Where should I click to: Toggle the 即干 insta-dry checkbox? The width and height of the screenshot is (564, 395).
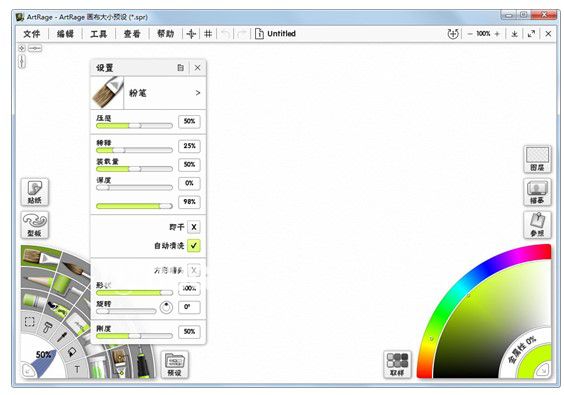pyautogui.click(x=194, y=227)
